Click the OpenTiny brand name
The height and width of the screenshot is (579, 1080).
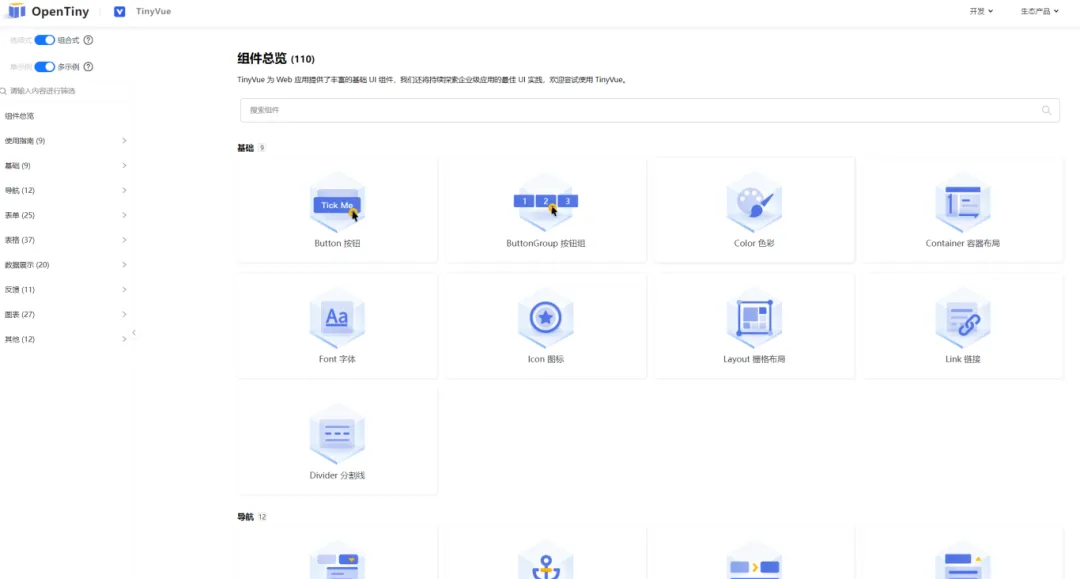coord(60,12)
